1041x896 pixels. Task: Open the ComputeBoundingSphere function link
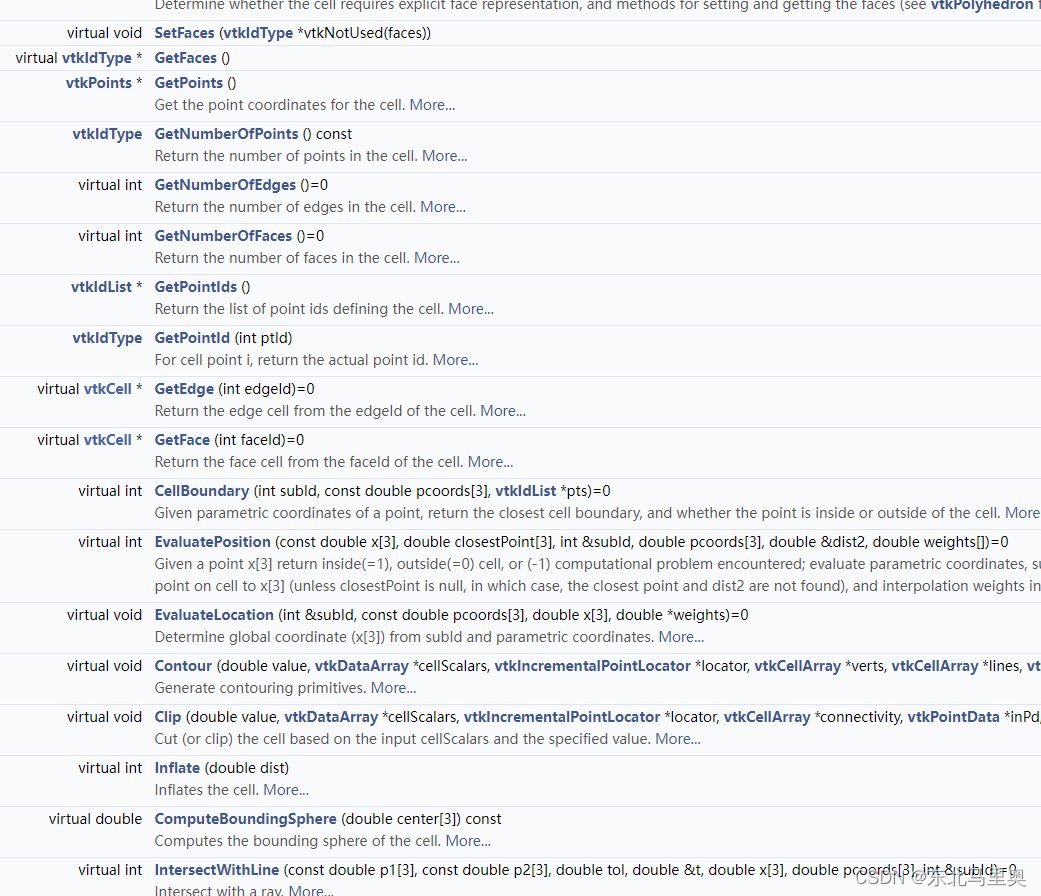[x=246, y=820]
